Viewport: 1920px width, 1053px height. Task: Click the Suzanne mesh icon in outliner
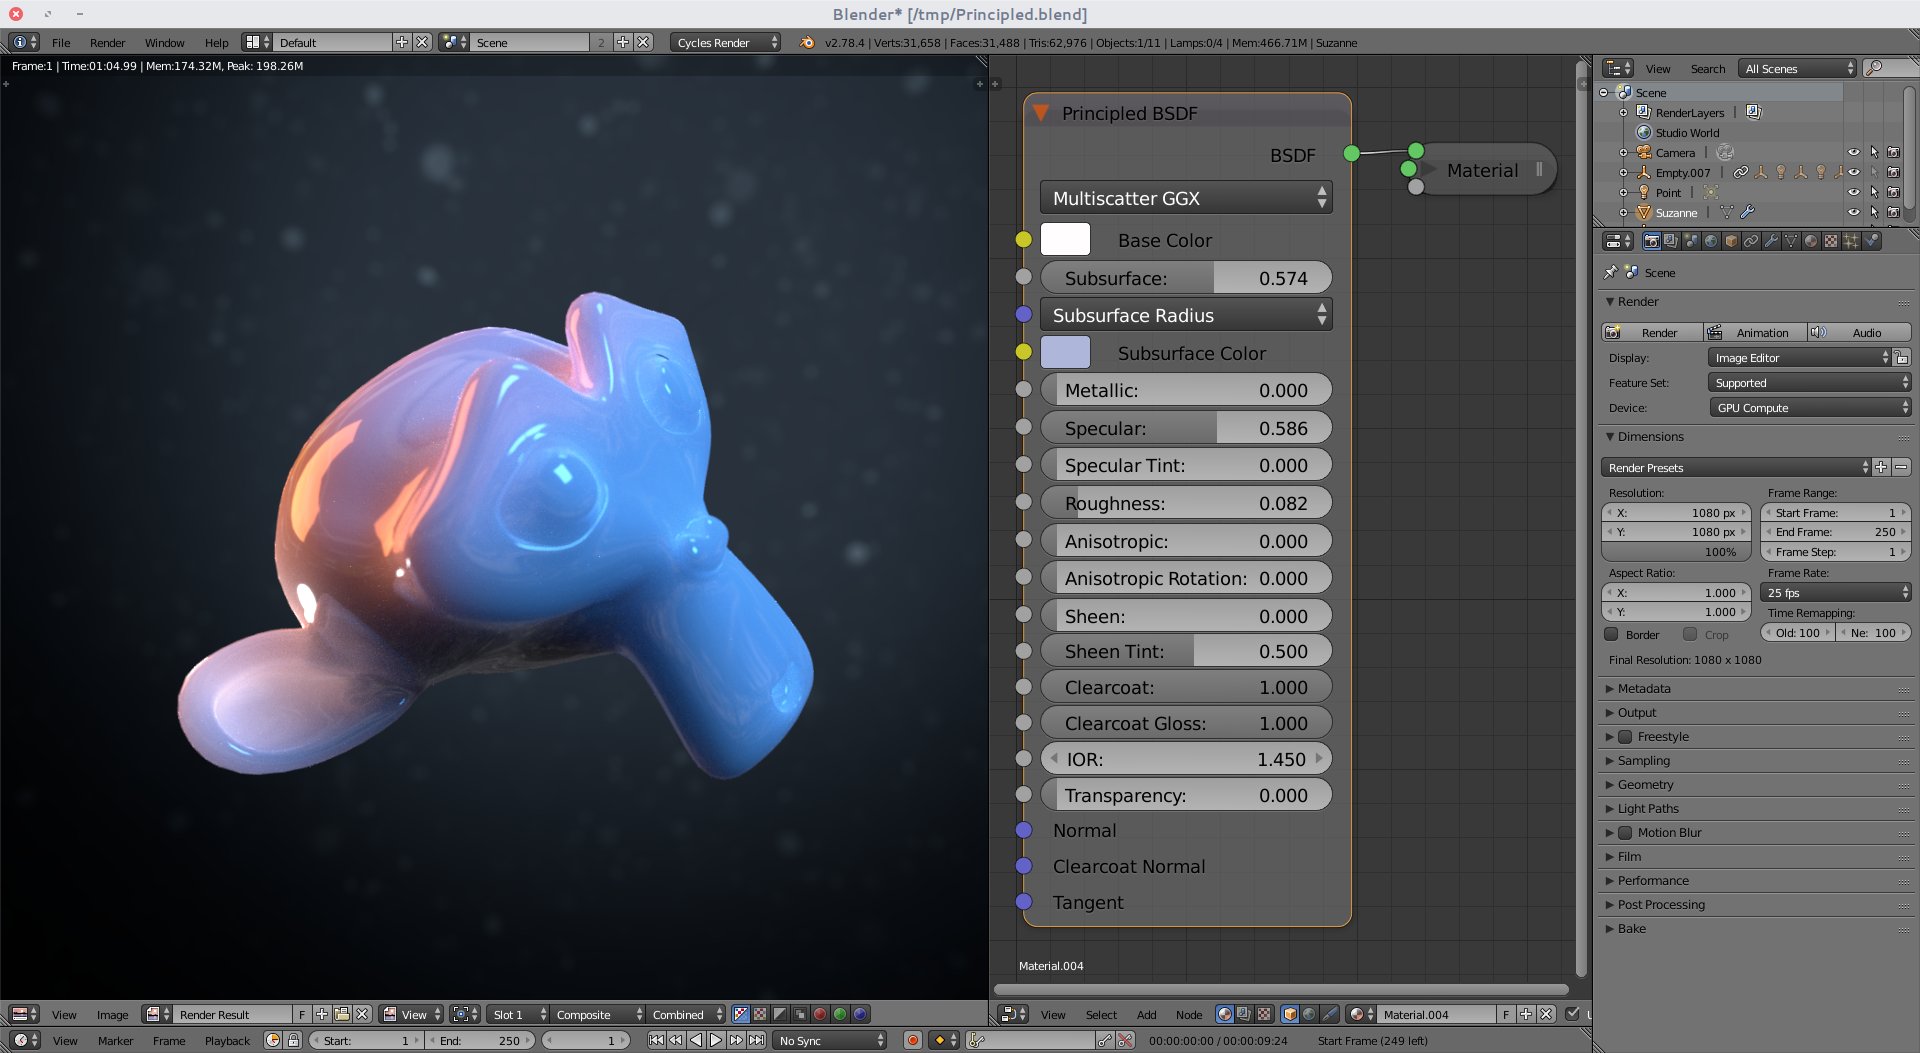tap(1643, 212)
